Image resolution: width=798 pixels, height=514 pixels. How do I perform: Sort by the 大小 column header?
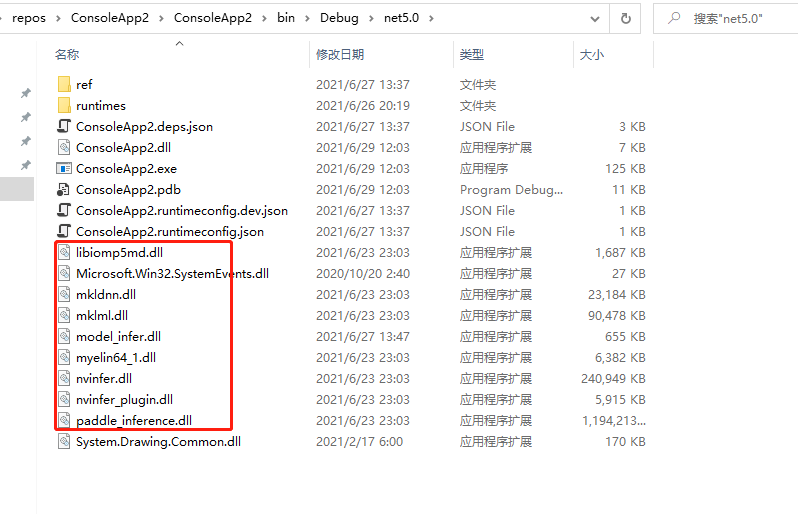(x=591, y=55)
